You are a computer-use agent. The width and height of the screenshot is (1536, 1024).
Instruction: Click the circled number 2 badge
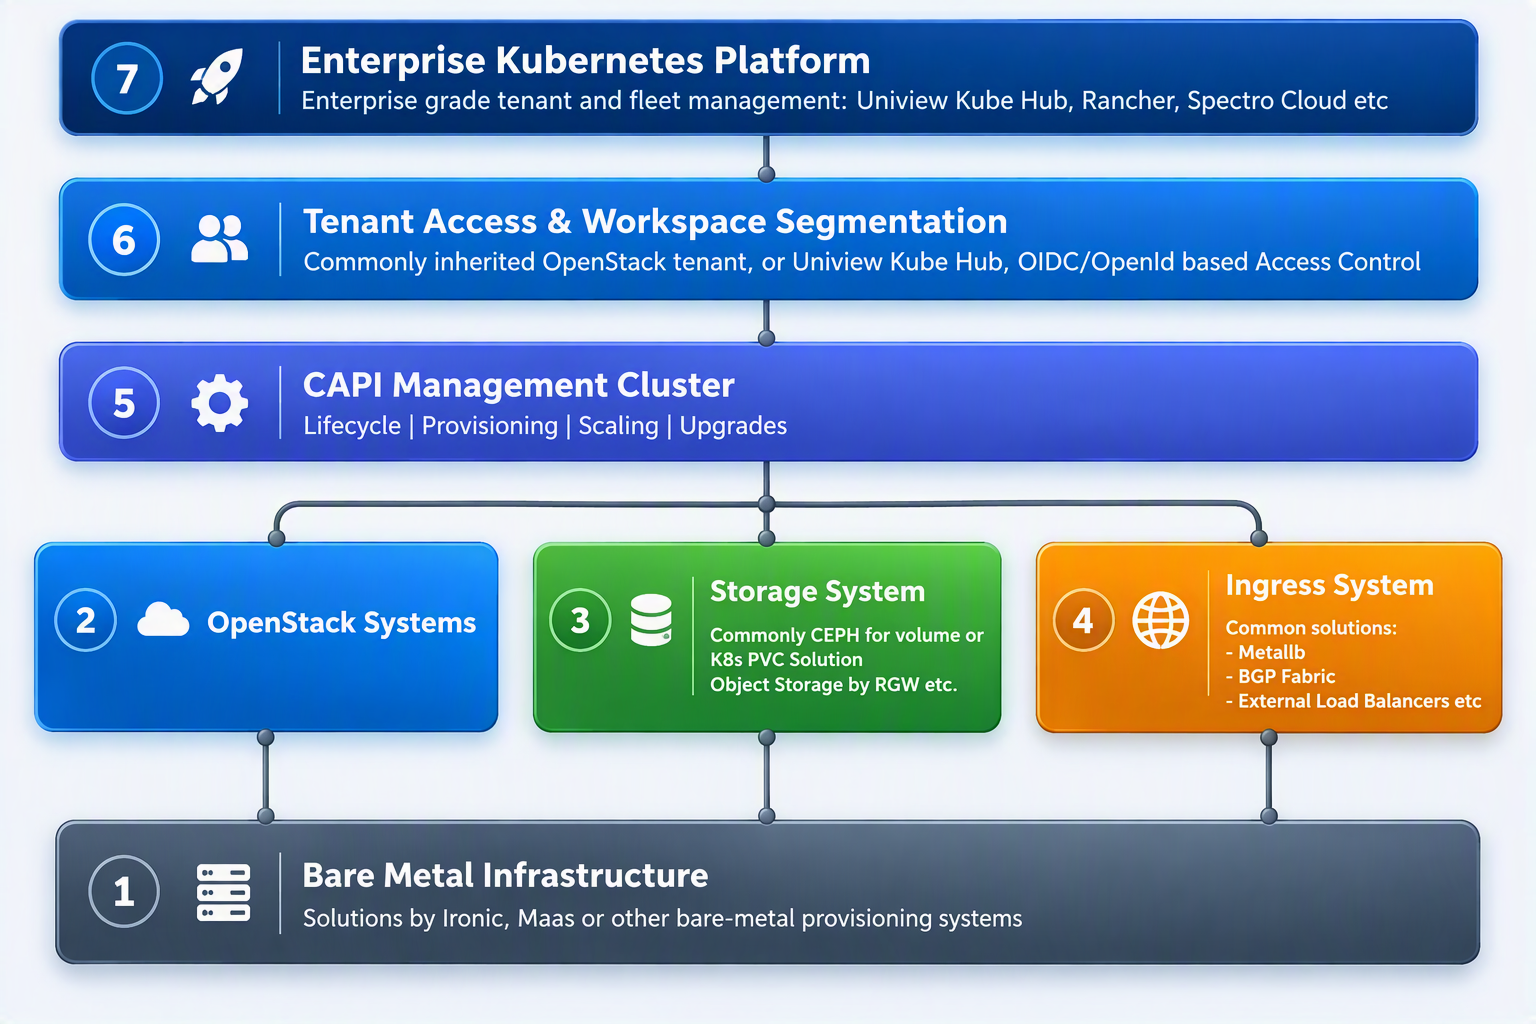click(x=86, y=621)
